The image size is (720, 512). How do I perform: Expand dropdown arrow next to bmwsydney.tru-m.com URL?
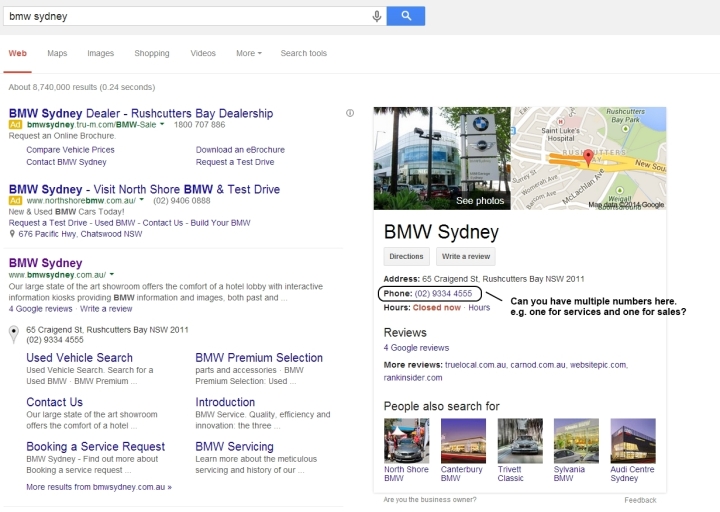pos(162,124)
